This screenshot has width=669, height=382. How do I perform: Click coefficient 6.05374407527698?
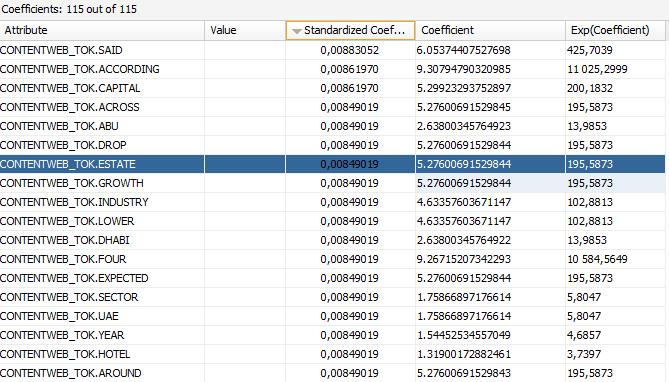(464, 50)
